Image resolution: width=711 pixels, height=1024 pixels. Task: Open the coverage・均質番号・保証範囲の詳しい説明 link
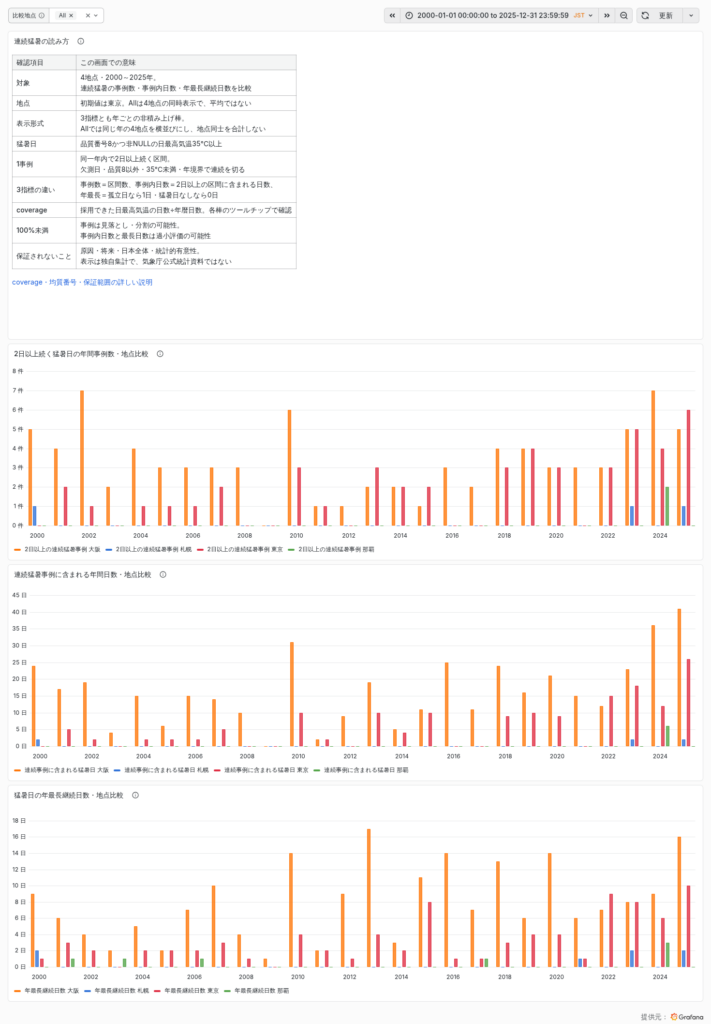(82, 282)
